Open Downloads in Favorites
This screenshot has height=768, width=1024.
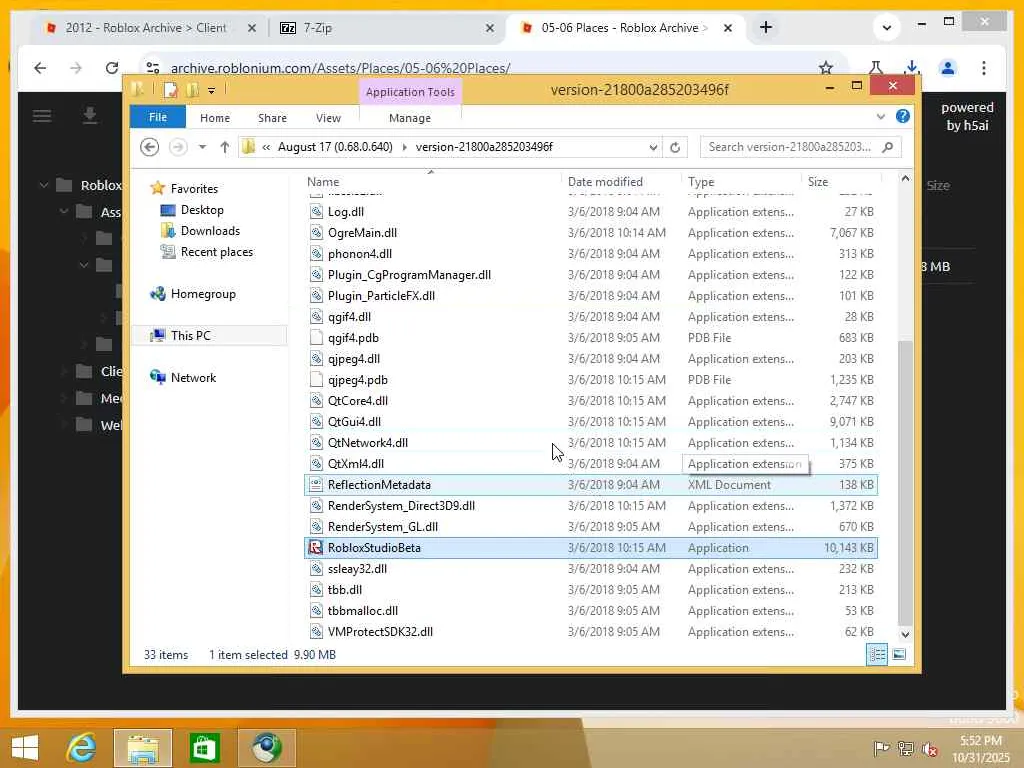pos(210,231)
